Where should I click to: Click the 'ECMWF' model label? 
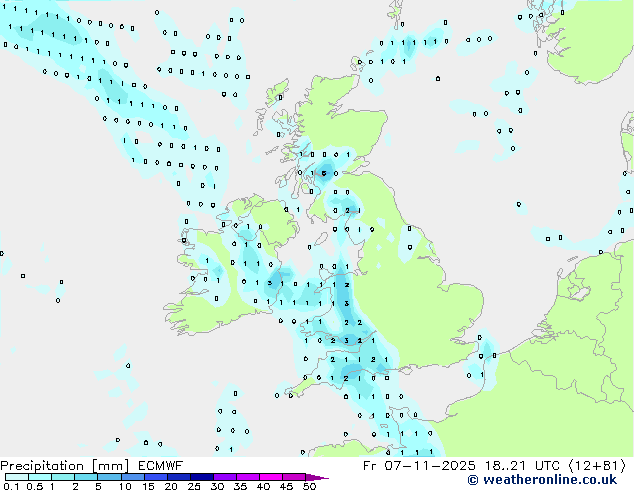coord(161,466)
